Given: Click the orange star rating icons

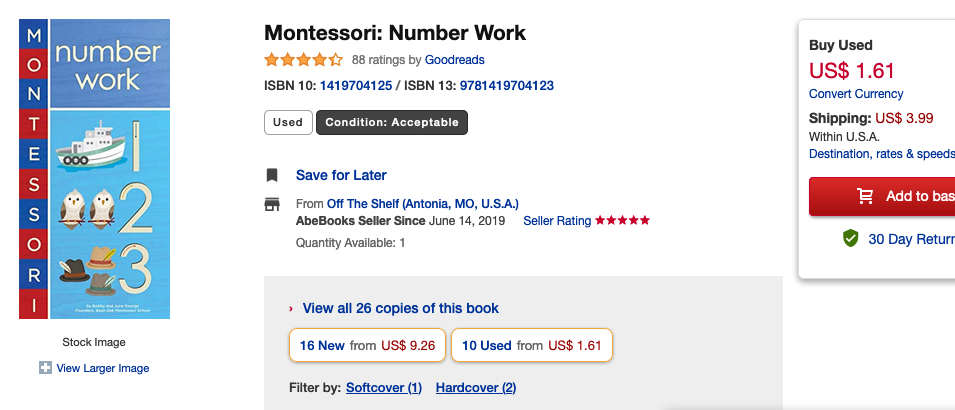Looking at the screenshot, I should [303, 60].
